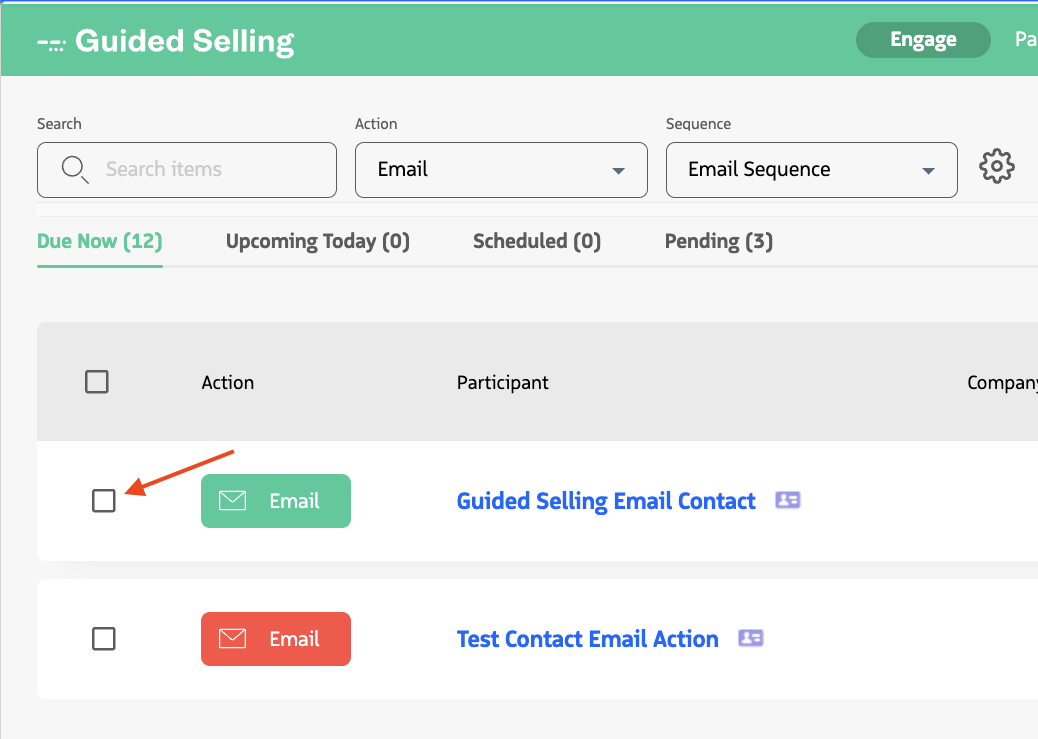The height and width of the screenshot is (739, 1038).
Task: Check the select-all checkbox in table header
Action: [x=97, y=382]
